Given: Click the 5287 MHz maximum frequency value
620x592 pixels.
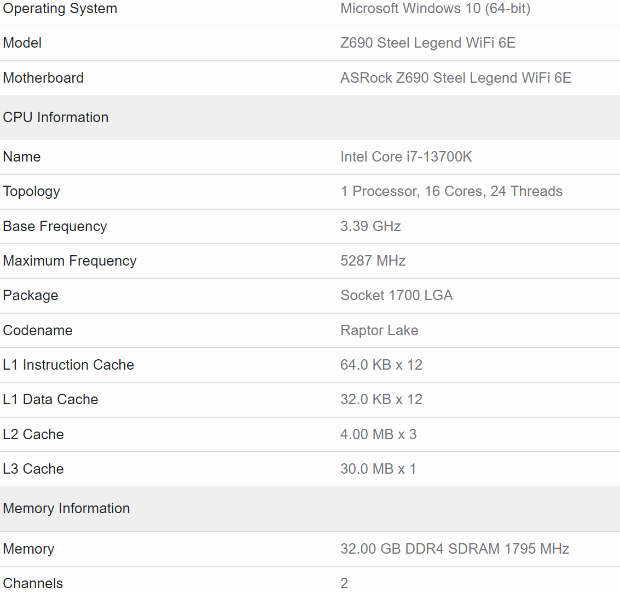Looking at the screenshot, I should coord(373,261).
